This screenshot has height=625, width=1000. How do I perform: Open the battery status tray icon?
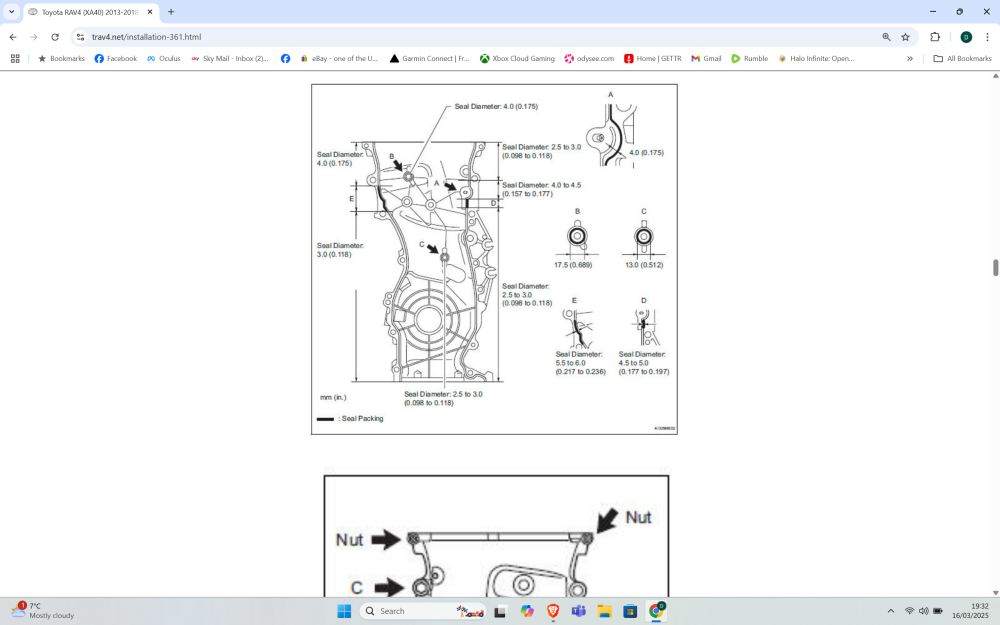point(938,611)
